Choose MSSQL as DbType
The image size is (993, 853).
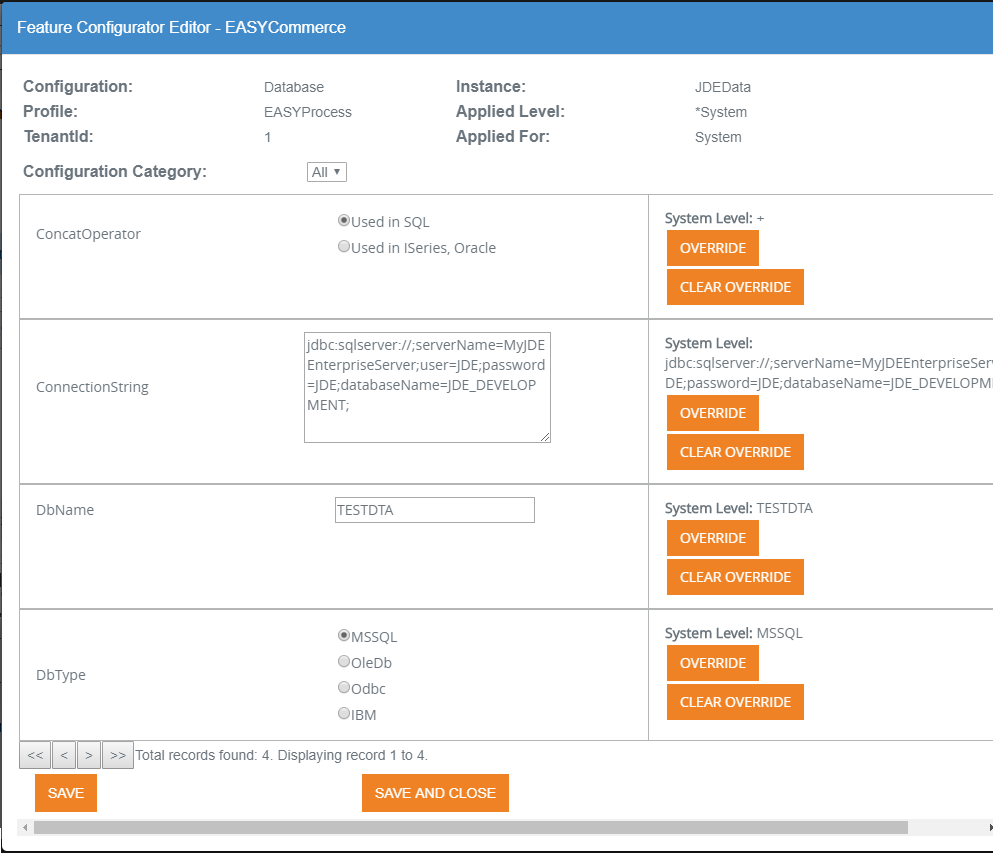pos(344,635)
